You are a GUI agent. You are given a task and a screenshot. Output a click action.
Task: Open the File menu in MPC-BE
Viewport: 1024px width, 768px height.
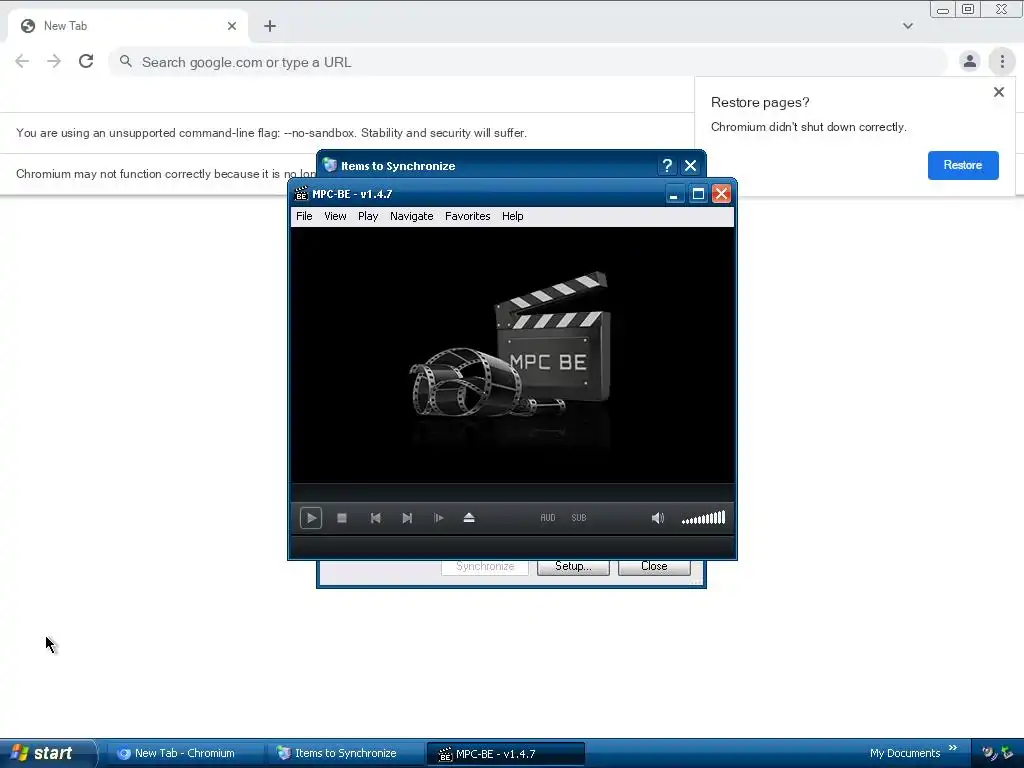(304, 216)
